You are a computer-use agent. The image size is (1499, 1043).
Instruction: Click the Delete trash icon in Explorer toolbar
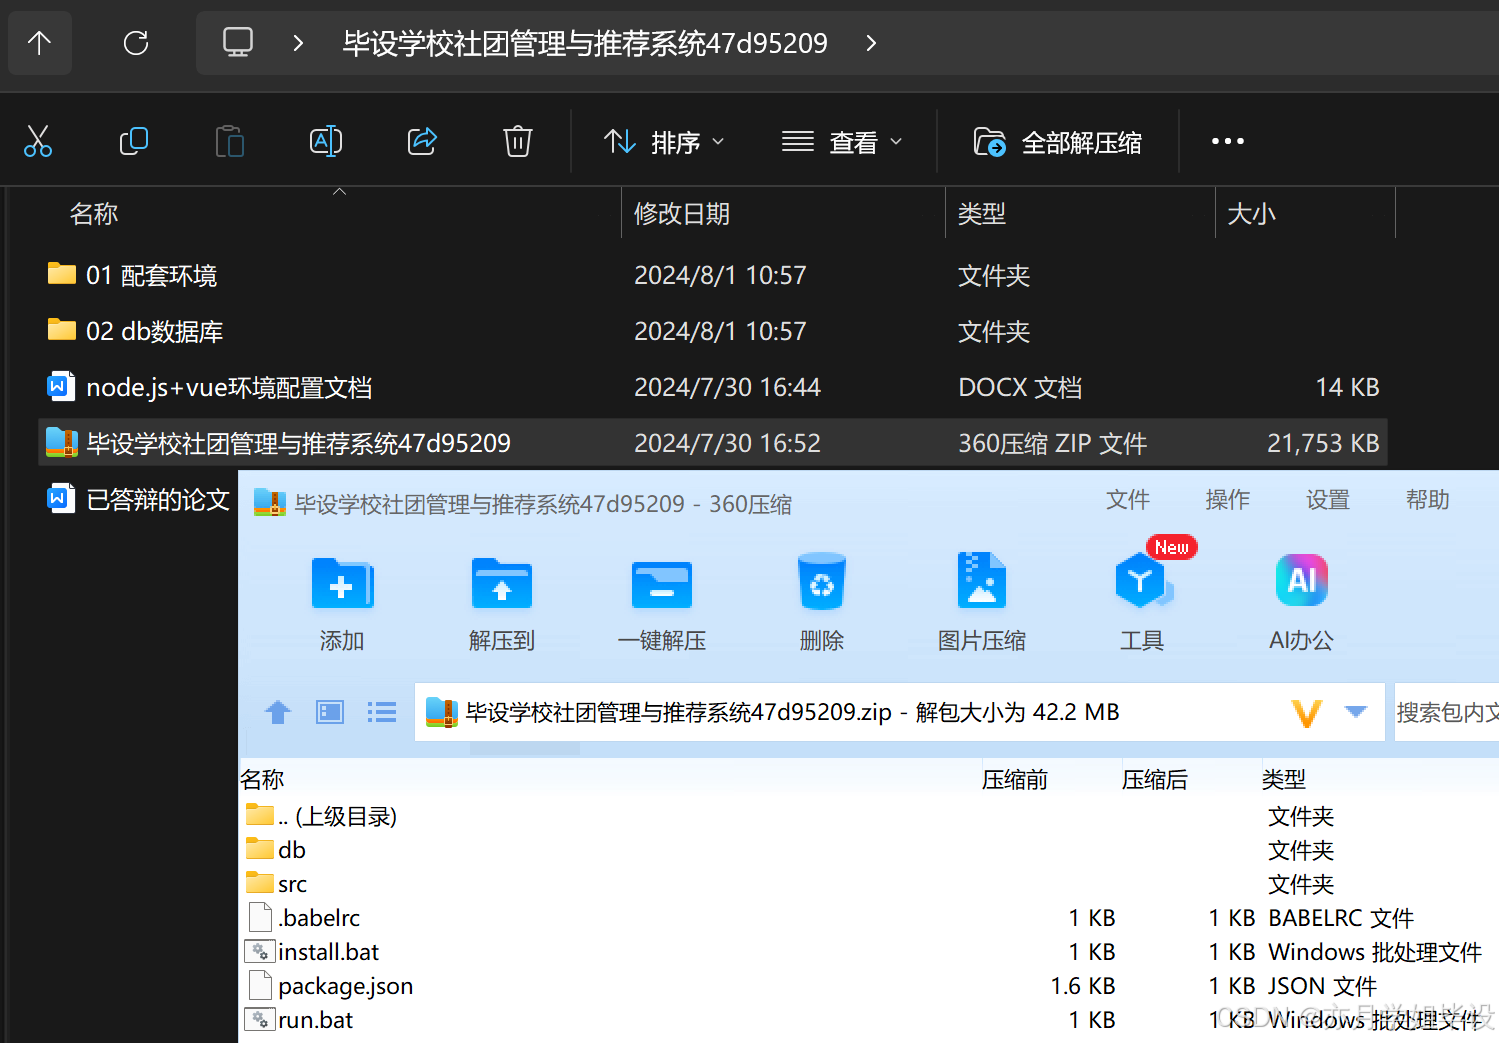tap(518, 141)
